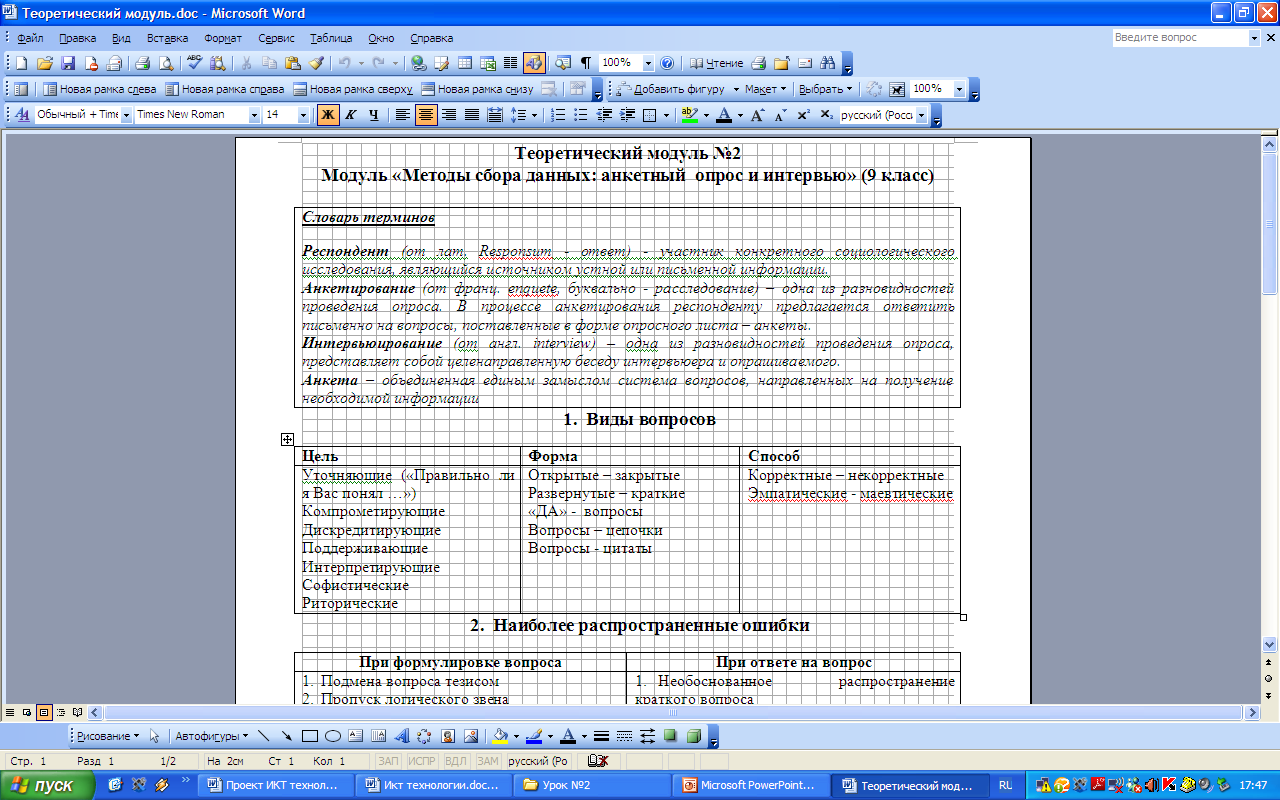
Task: Click the Новая рамка слева button
Action: click(100, 89)
